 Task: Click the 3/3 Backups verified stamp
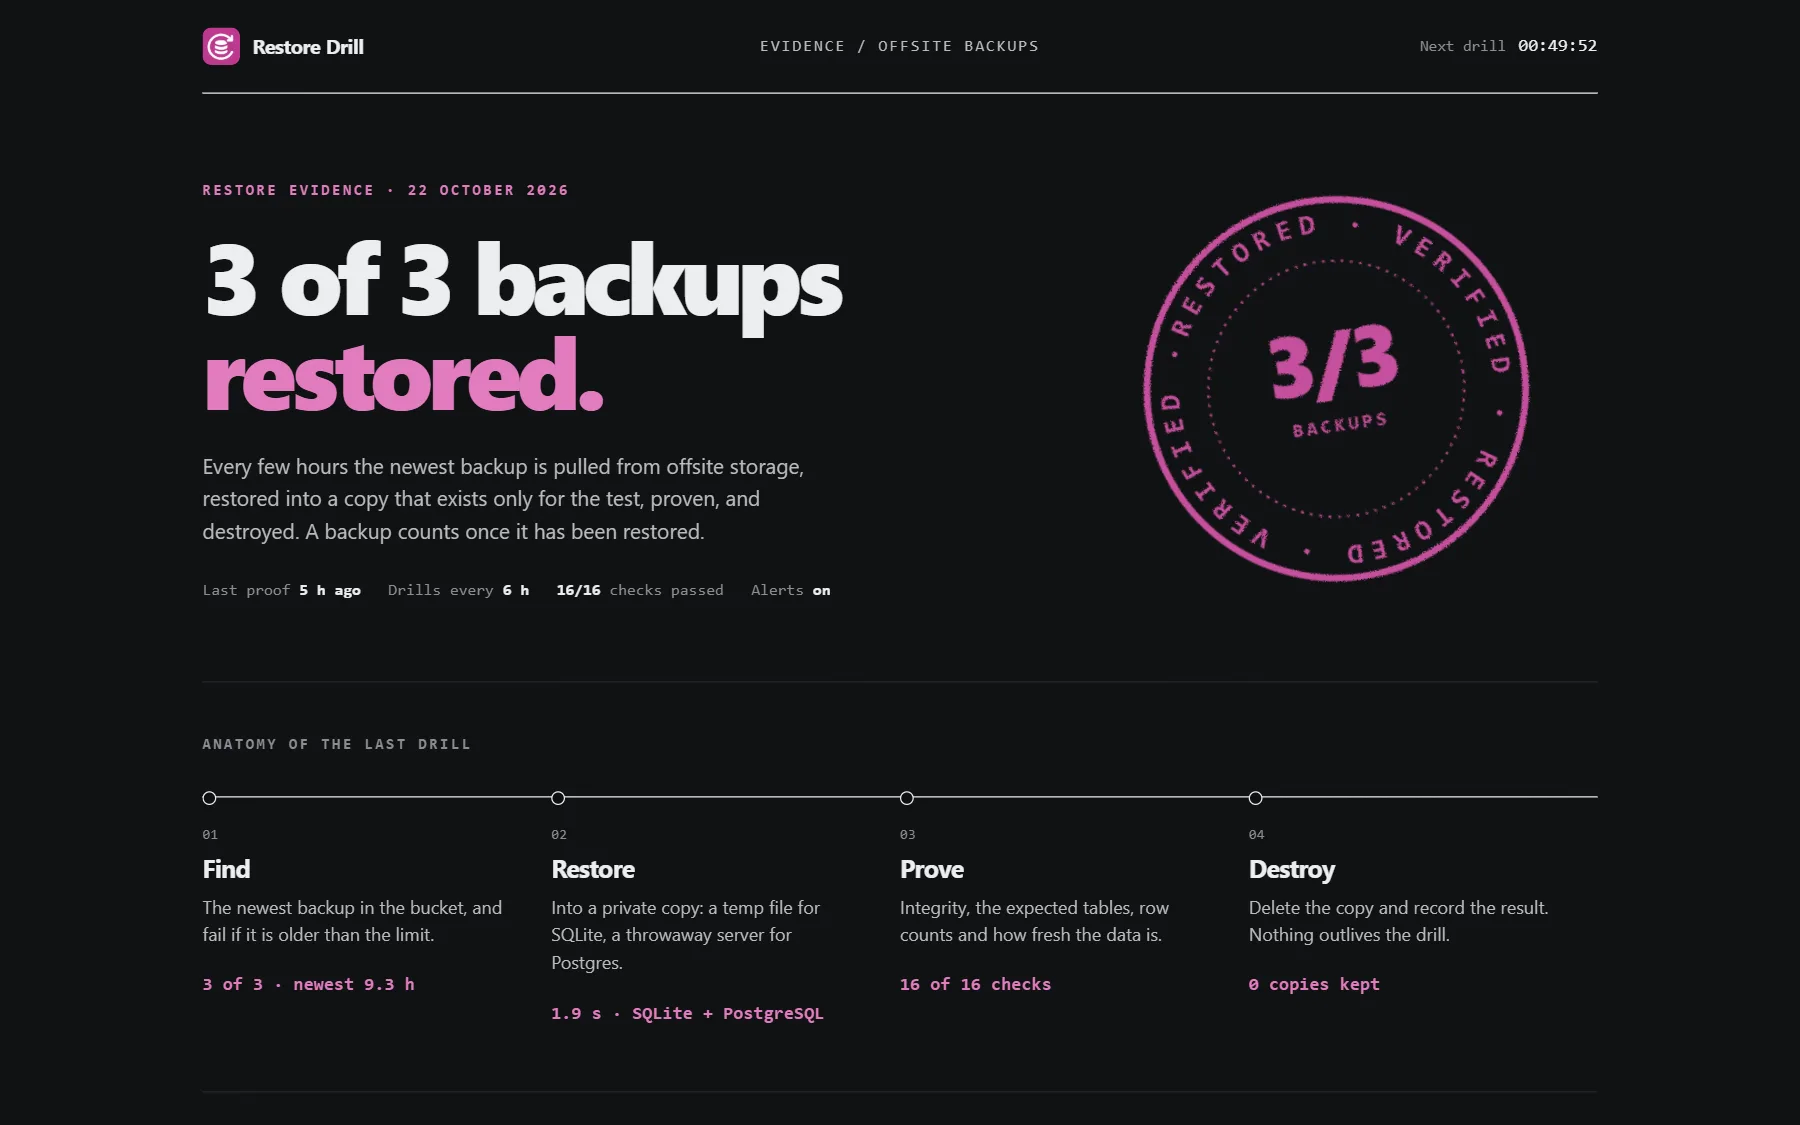(x=1336, y=388)
